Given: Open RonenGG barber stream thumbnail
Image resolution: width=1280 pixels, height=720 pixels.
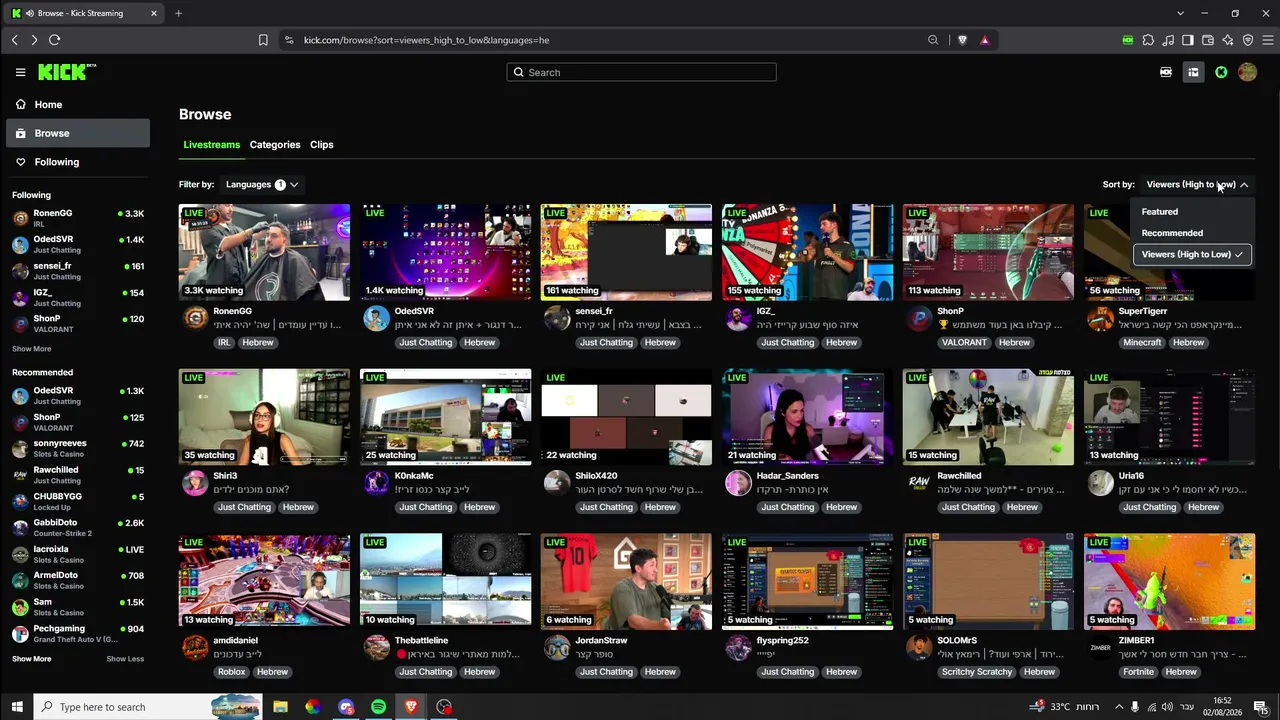Looking at the screenshot, I should tap(264, 252).
